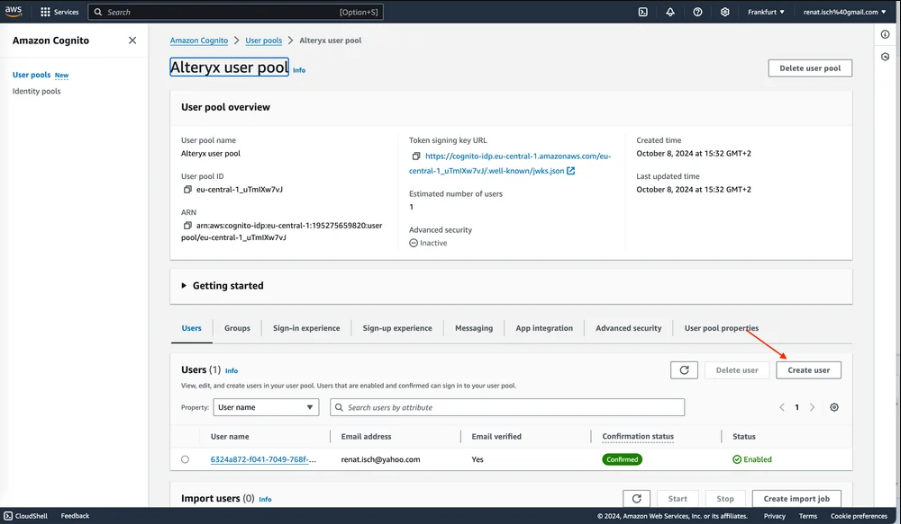Go to previous page of users
The height and width of the screenshot is (524, 901).
[x=781, y=407]
